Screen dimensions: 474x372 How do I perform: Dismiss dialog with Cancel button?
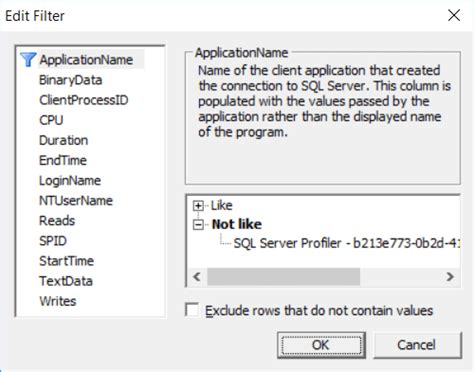[417, 345]
